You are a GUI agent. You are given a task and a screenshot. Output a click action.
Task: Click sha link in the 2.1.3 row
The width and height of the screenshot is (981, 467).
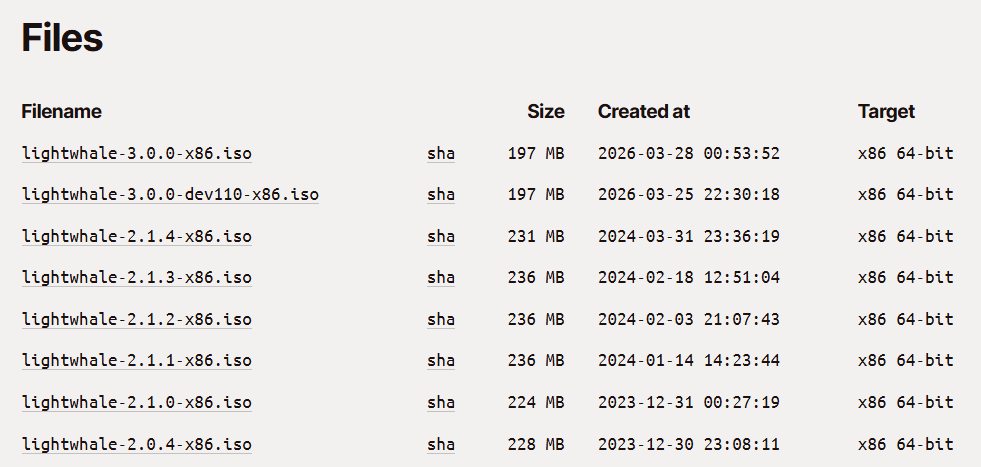point(441,277)
